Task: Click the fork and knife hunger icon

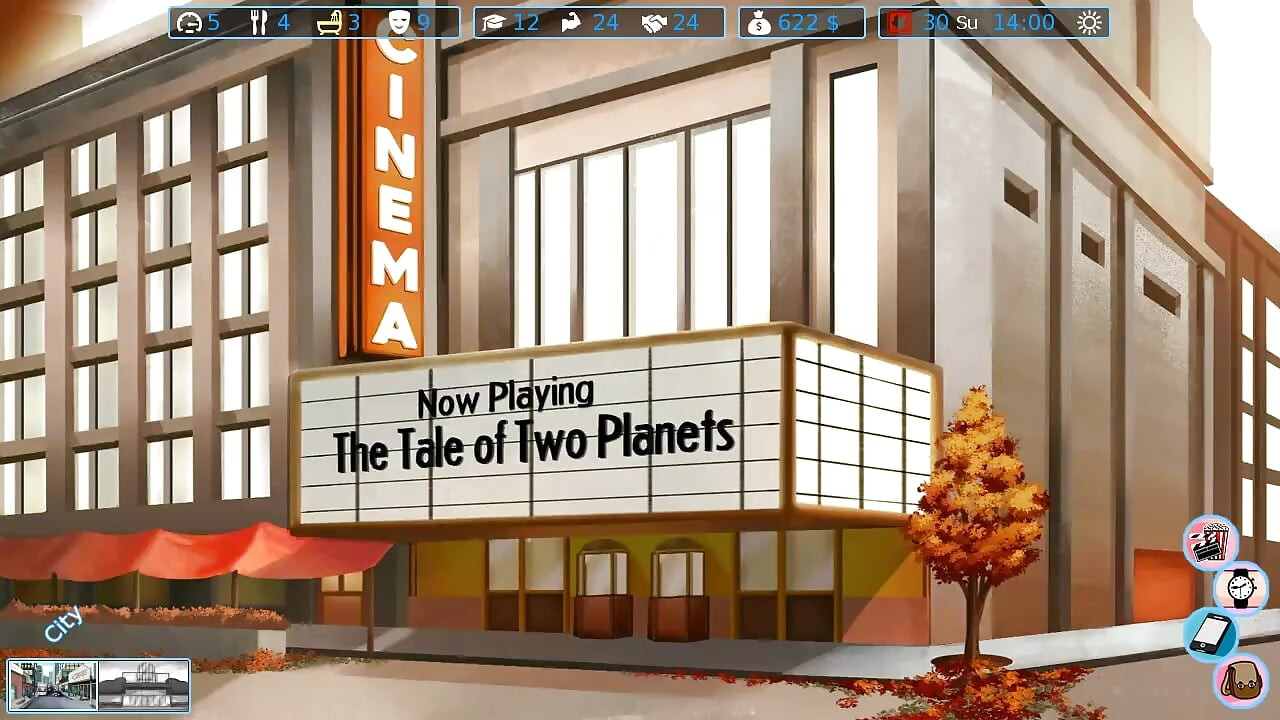Action: pyautogui.click(x=259, y=22)
